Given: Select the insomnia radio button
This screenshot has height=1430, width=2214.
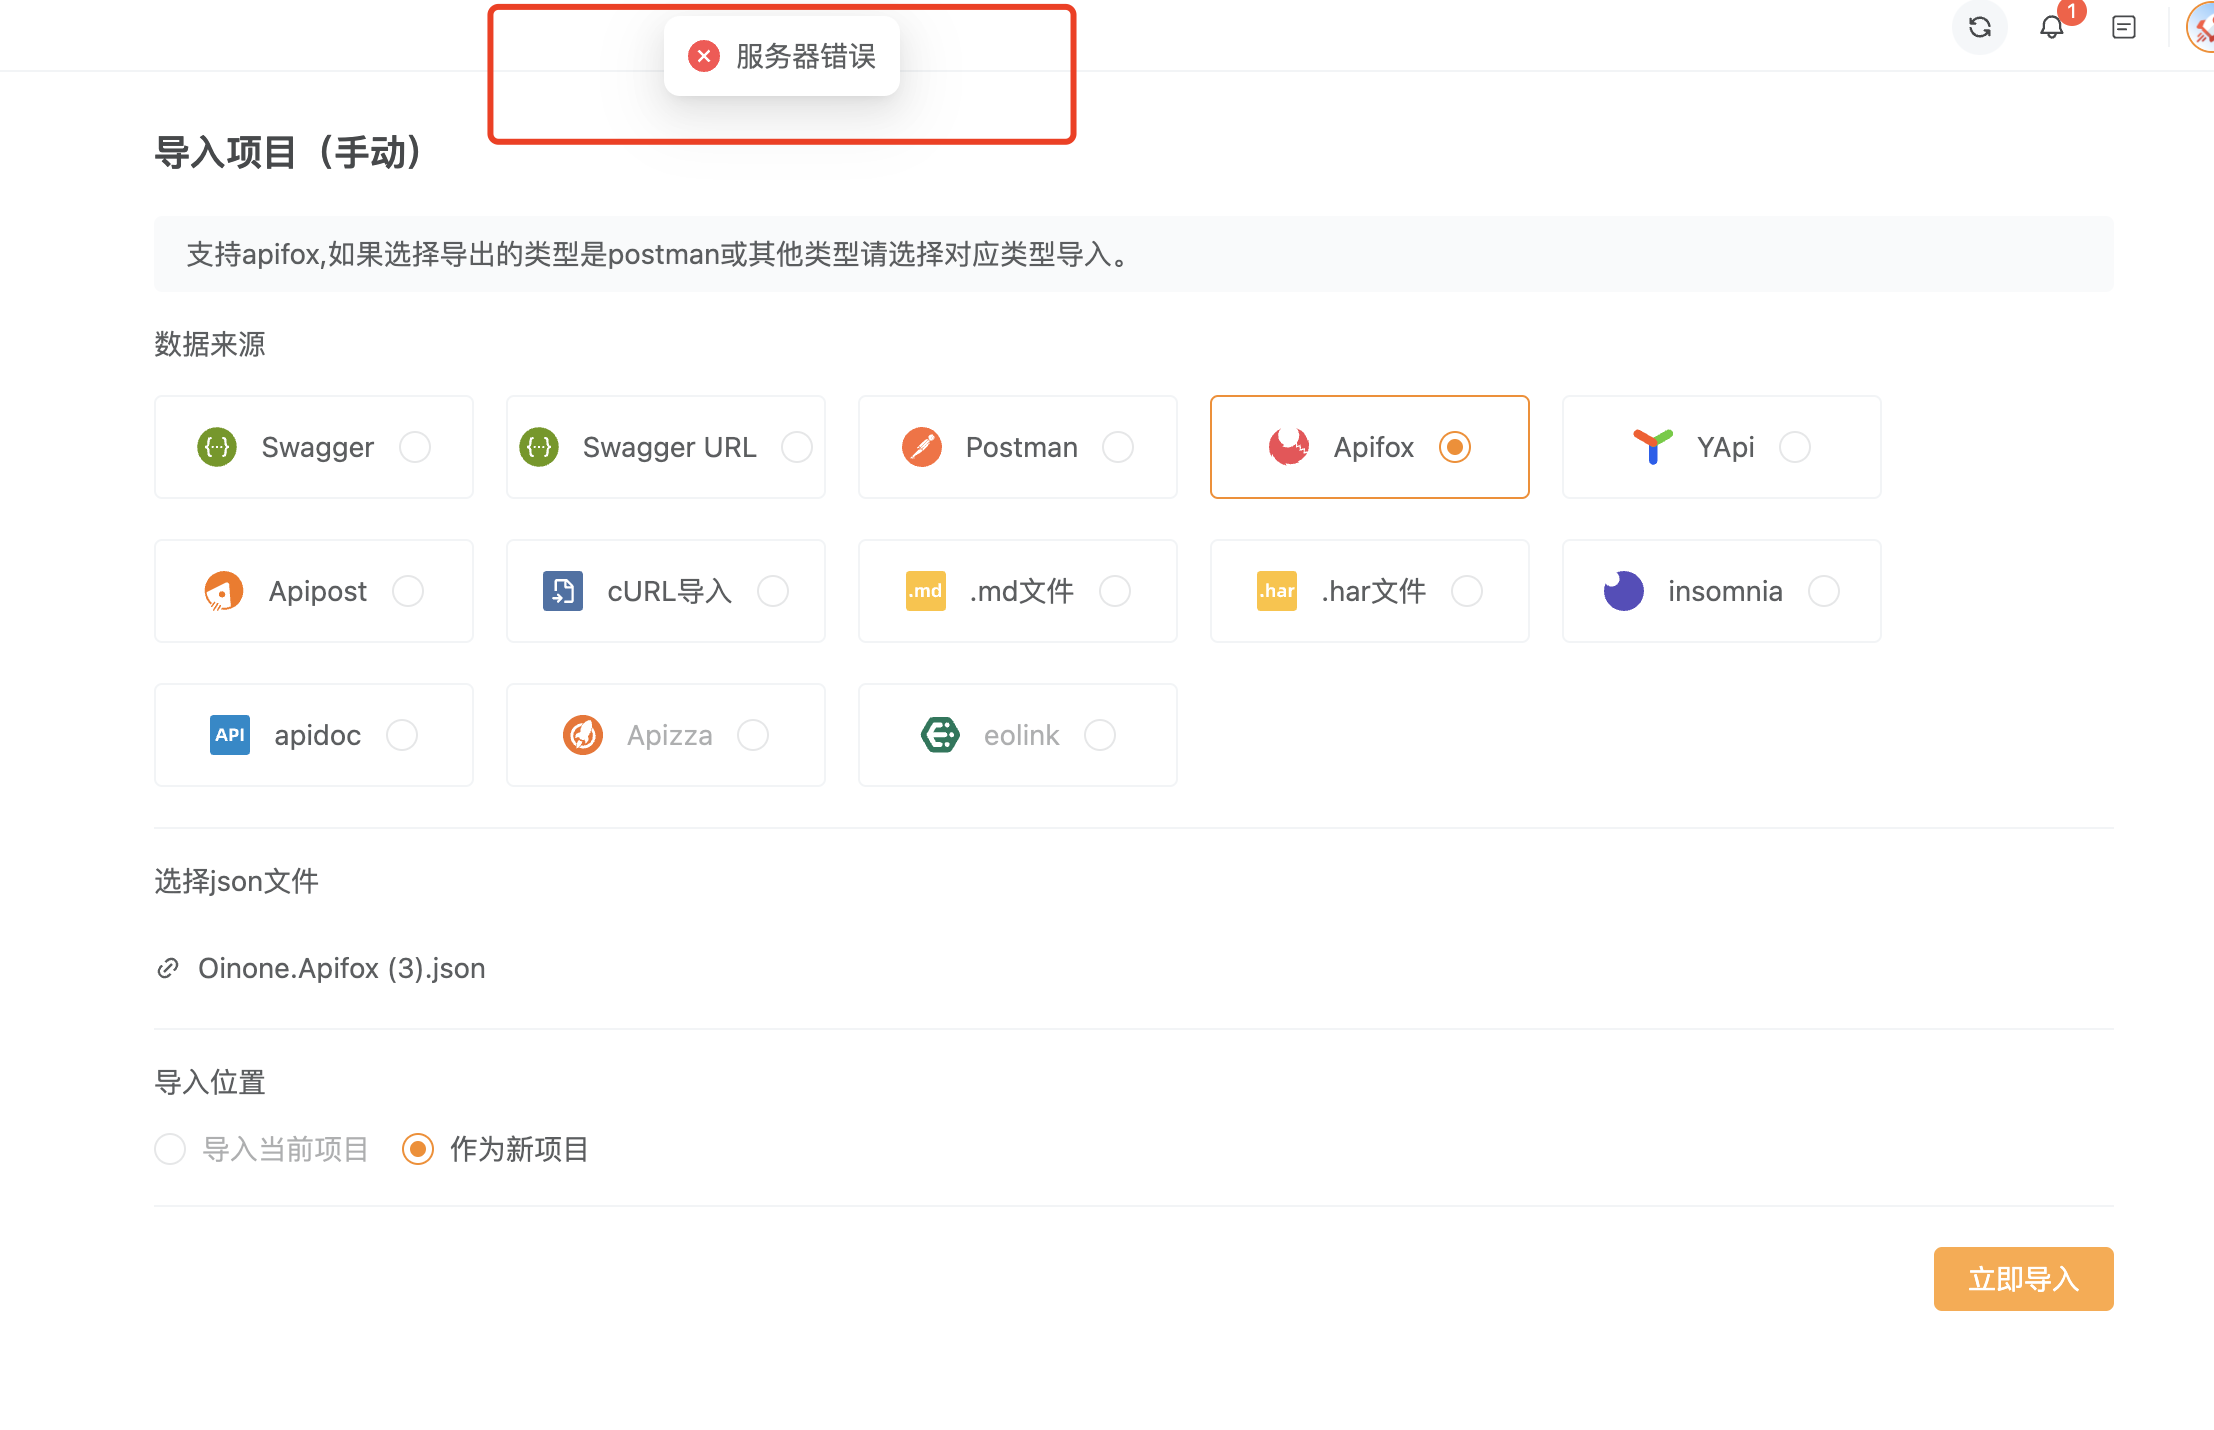Looking at the screenshot, I should click(1824, 591).
